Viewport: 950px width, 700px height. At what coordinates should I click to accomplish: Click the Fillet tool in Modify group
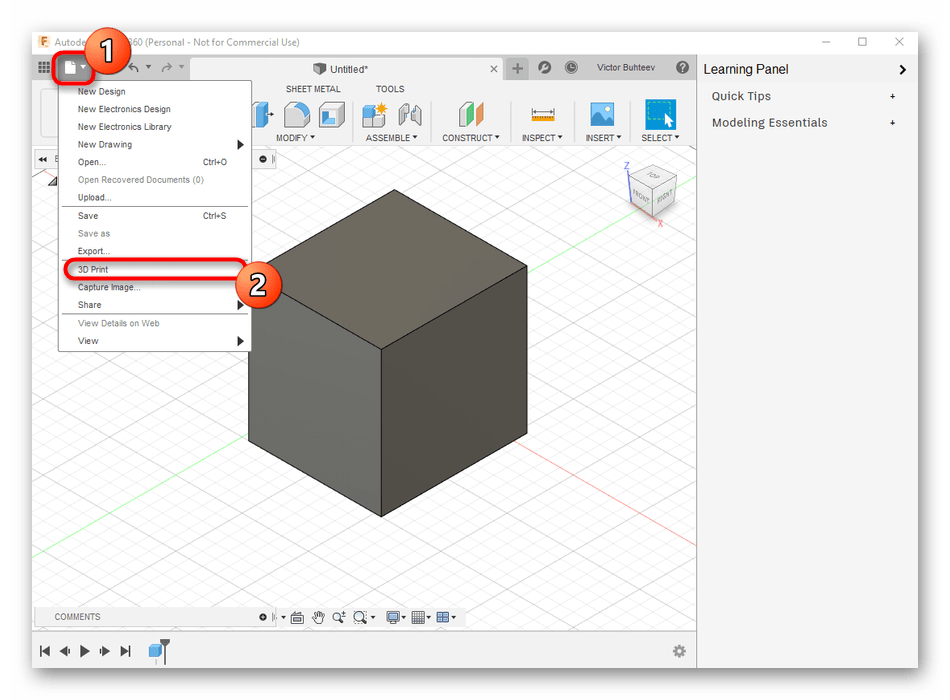297,115
